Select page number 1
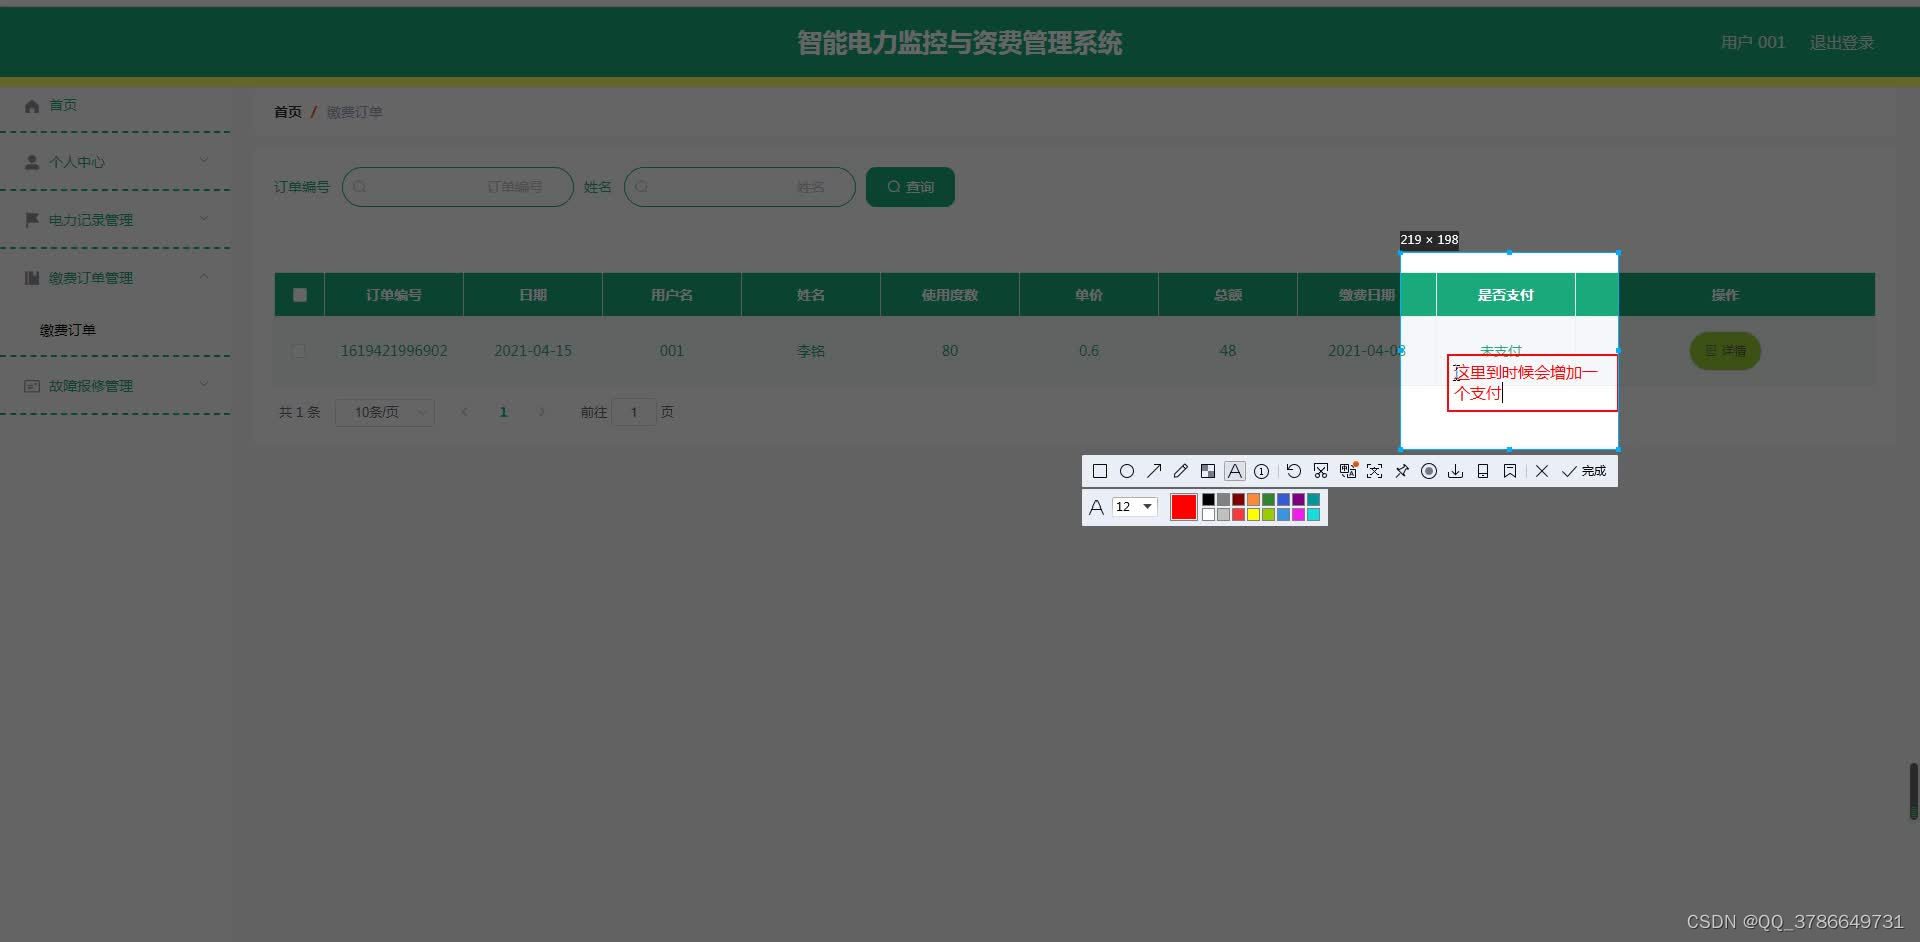The image size is (1920, 942). (503, 412)
